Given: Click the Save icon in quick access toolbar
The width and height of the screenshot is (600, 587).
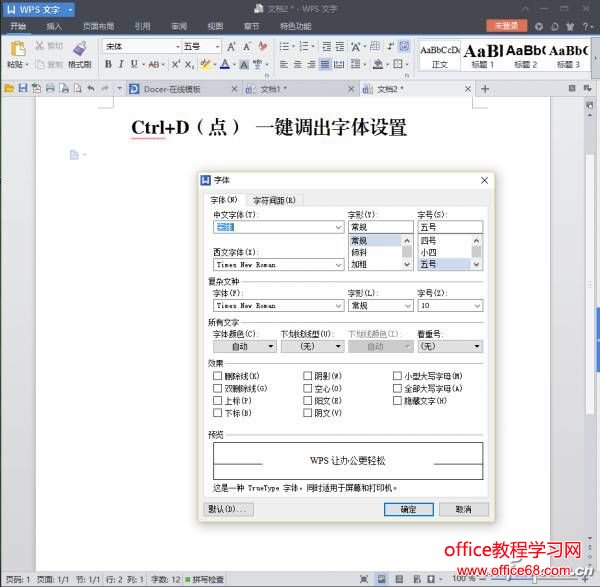Looking at the screenshot, I should [23, 89].
